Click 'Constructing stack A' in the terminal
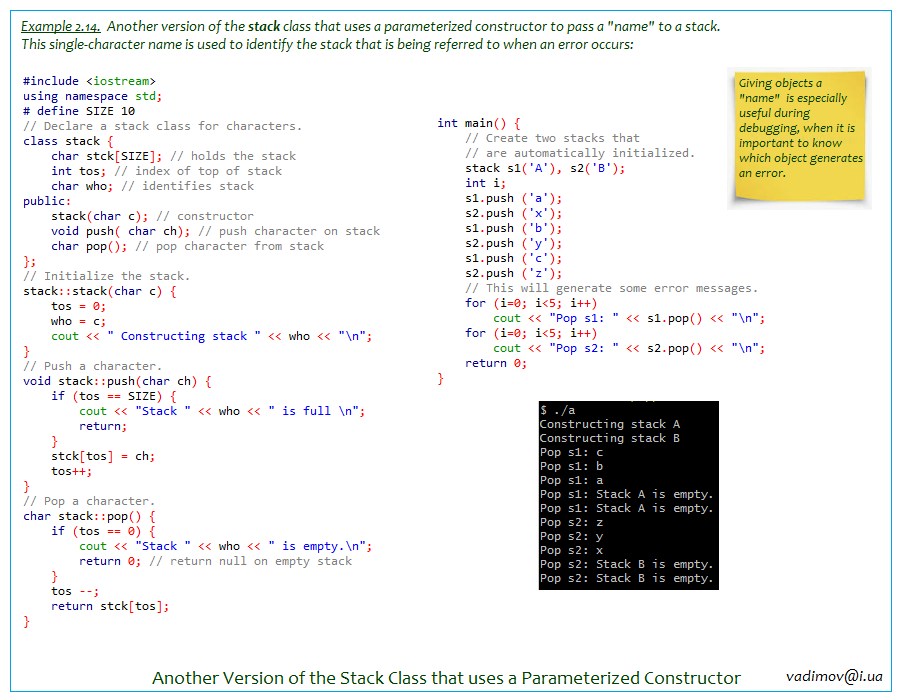Viewport: 900px width, 700px height. pos(610,424)
